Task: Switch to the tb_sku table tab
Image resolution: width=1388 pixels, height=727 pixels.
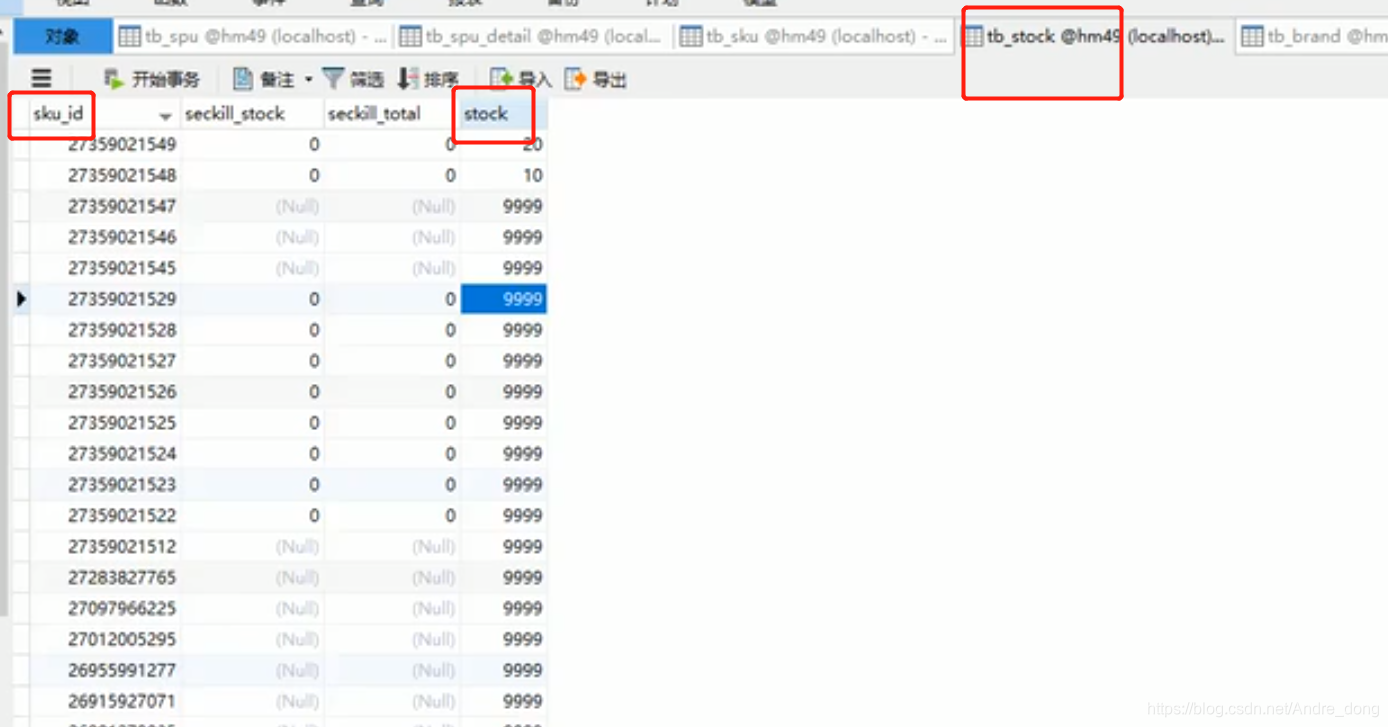Action: pyautogui.click(x=813, y=37)
